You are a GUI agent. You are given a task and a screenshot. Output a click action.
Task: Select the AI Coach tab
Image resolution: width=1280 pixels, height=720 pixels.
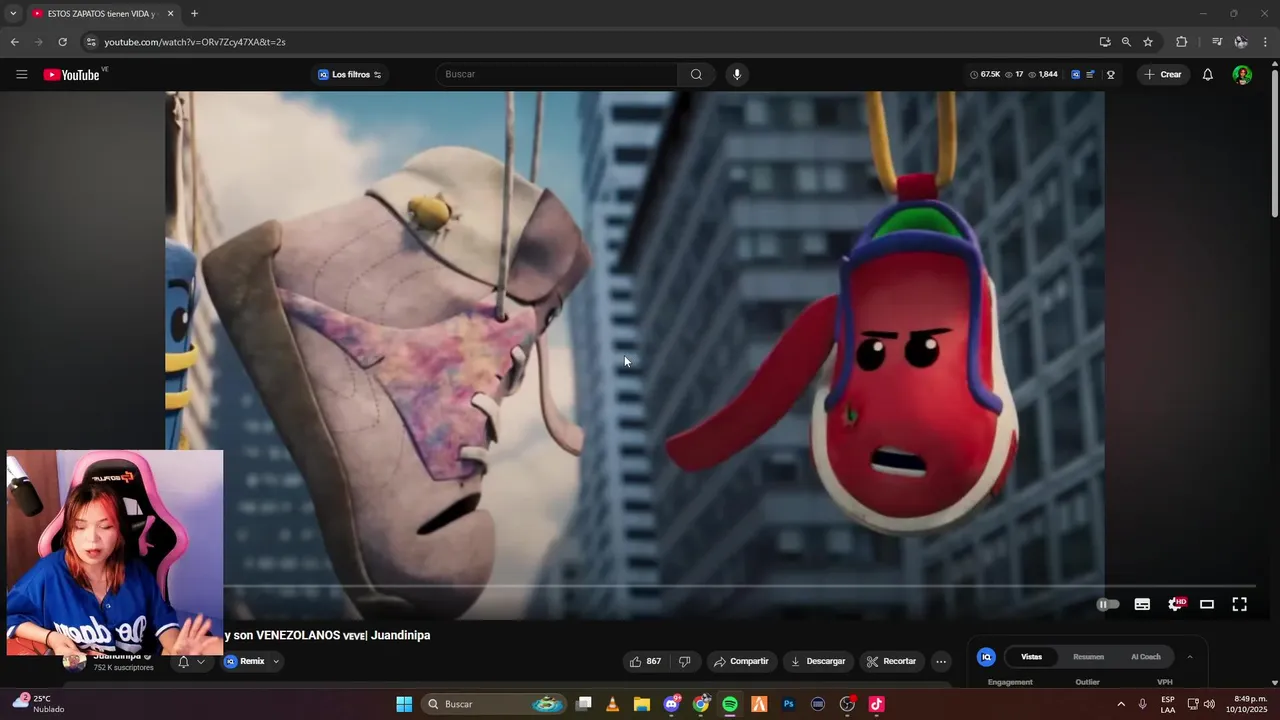click(x=1146, y=657)
